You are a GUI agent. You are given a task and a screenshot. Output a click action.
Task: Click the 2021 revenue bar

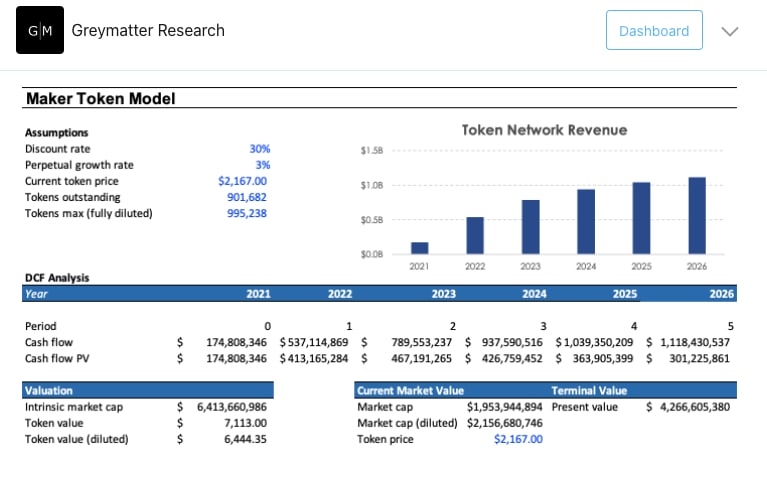(x=420, y=248)
